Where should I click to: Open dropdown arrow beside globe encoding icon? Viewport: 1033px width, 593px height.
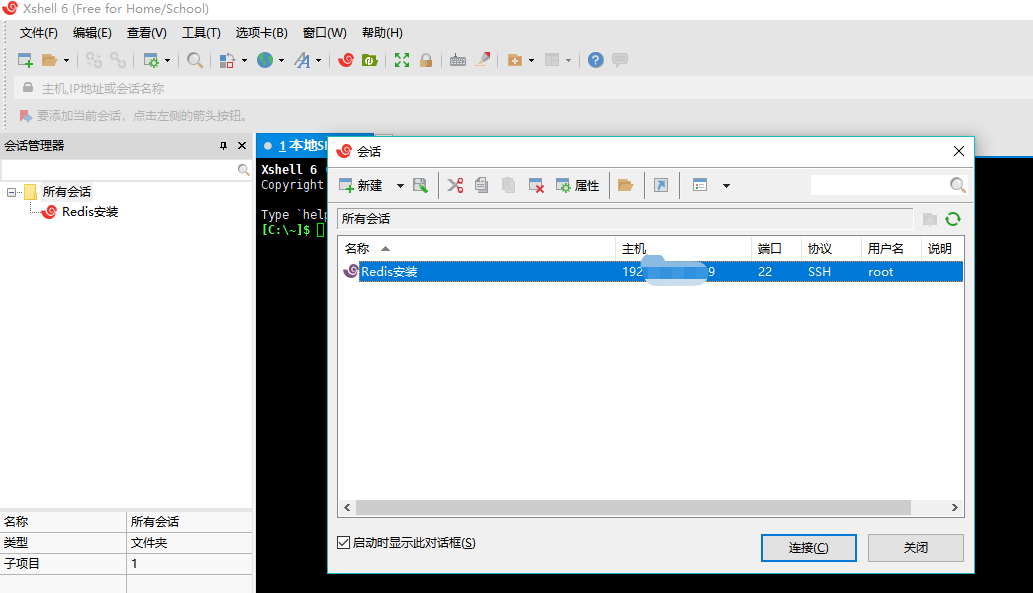281,61
